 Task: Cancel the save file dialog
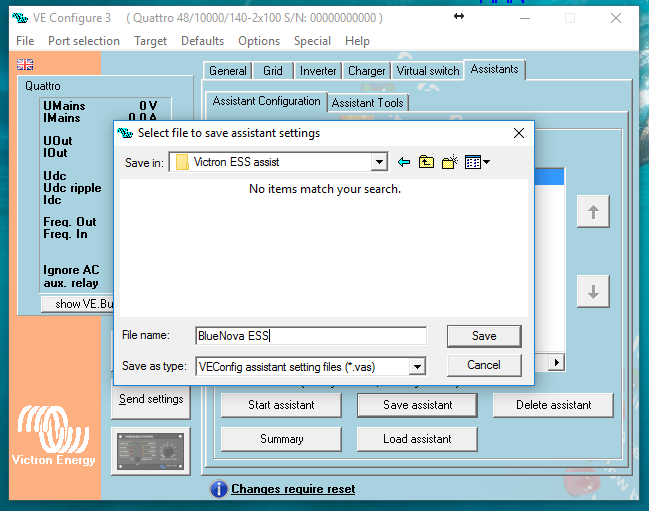coord(484,365)
